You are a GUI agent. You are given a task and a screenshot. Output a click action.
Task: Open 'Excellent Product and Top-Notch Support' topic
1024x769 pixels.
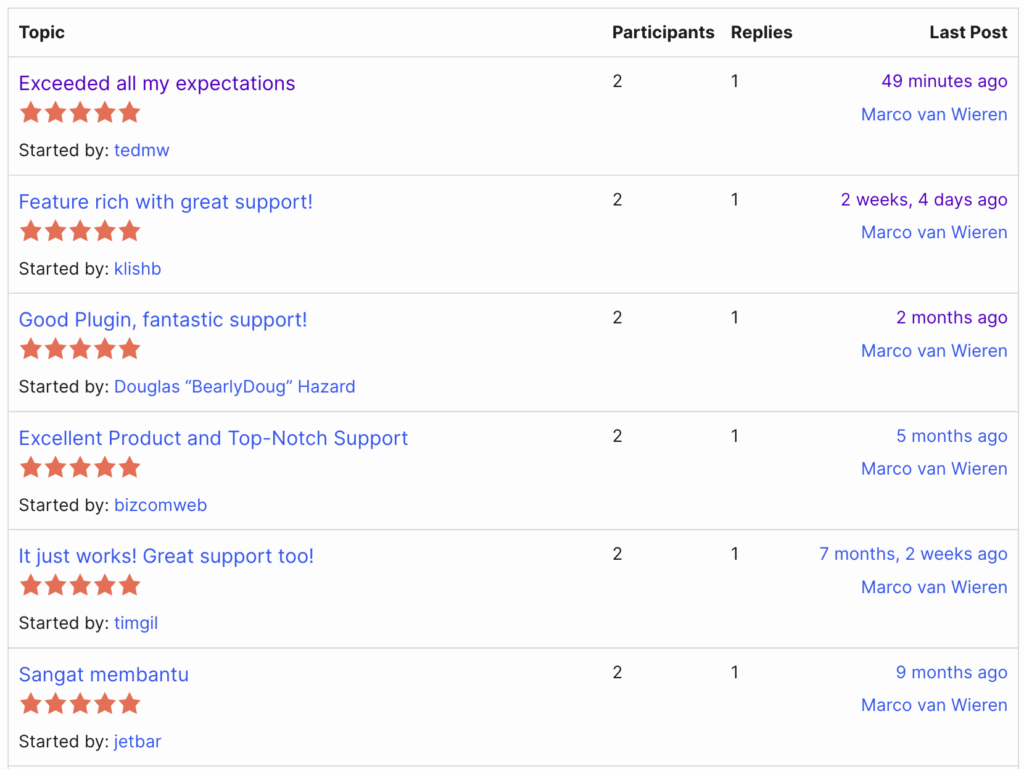[213, 438]
